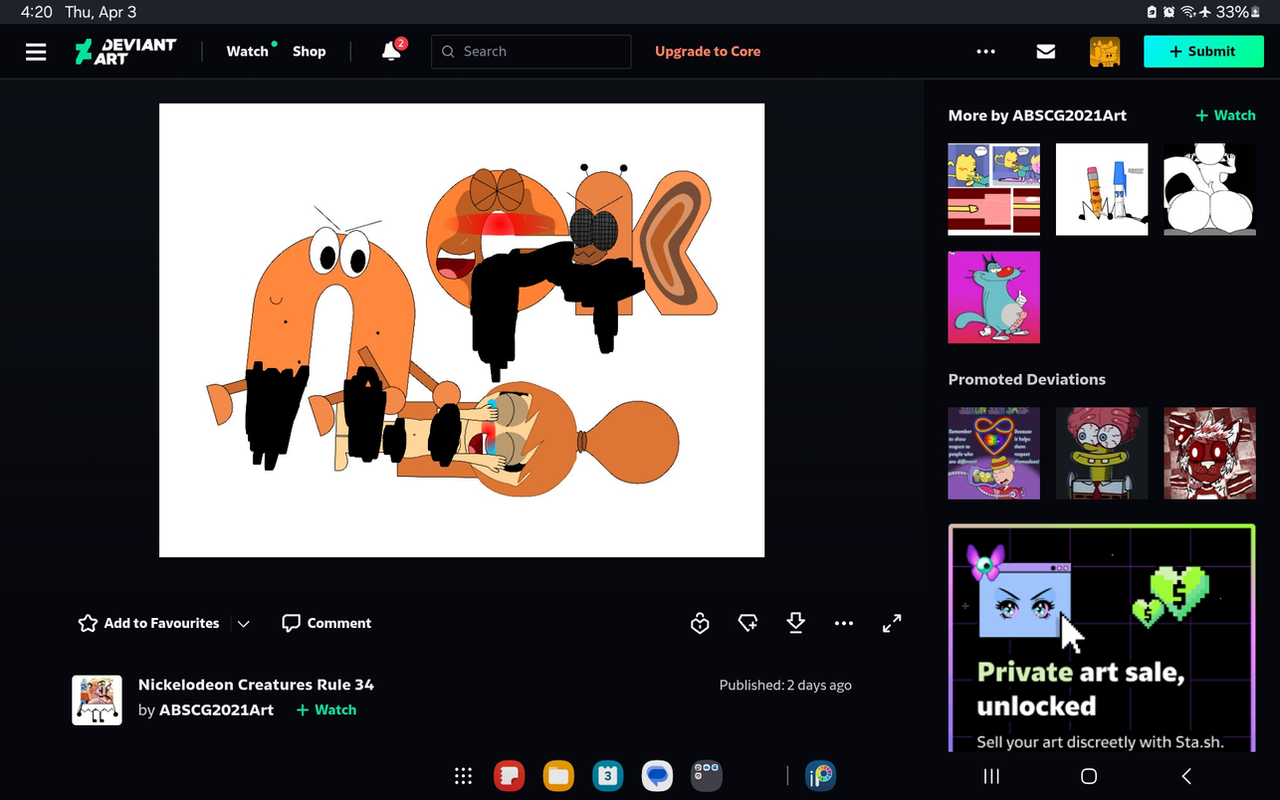This screenshot has height=800, width=1280.
Task: Give a badge with heart icon
Action: click(x=700, y=624)
